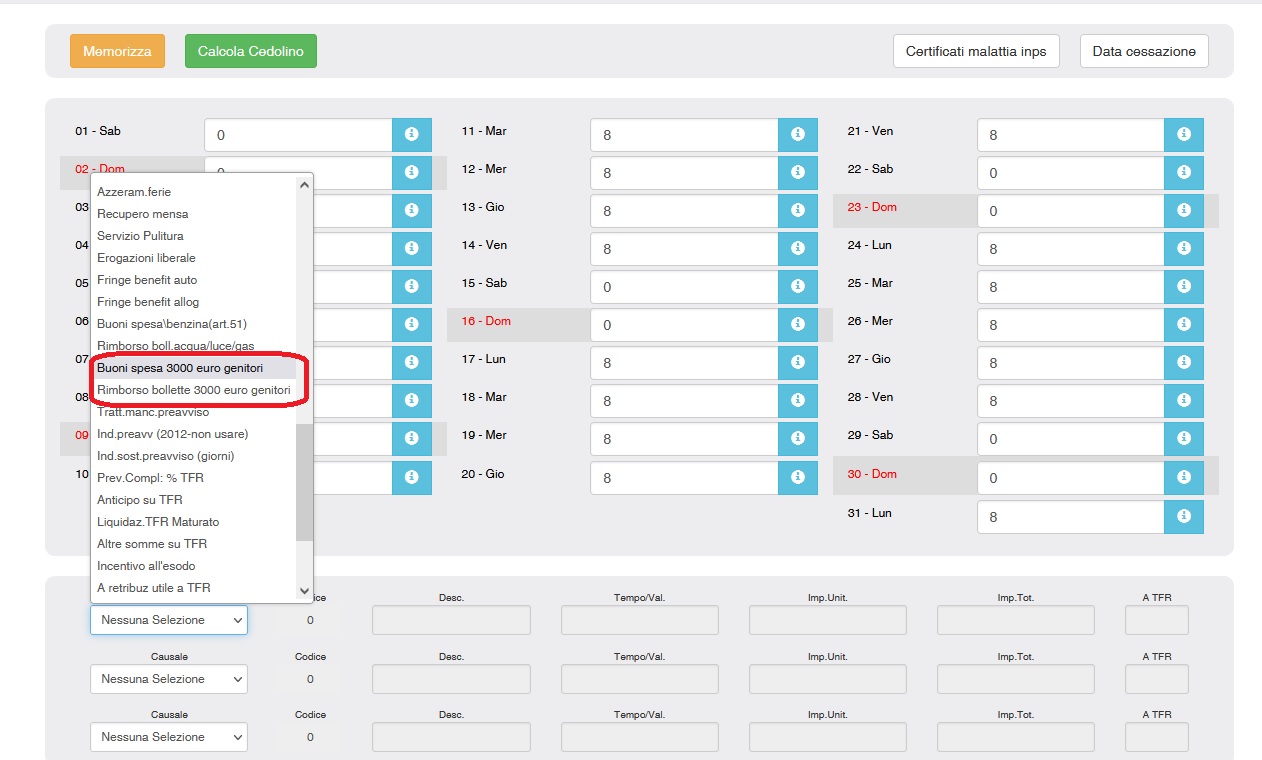Choose Rimborso bollette 3000 euro genitori

(194, 390)
